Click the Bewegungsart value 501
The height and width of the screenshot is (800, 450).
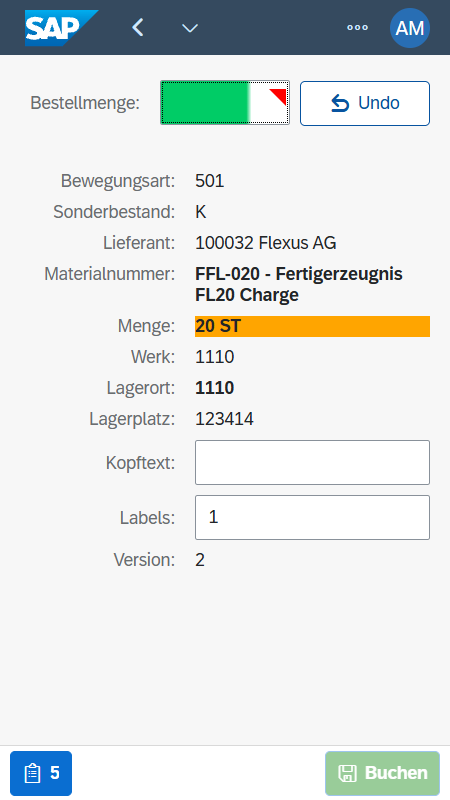pos(210,181)
